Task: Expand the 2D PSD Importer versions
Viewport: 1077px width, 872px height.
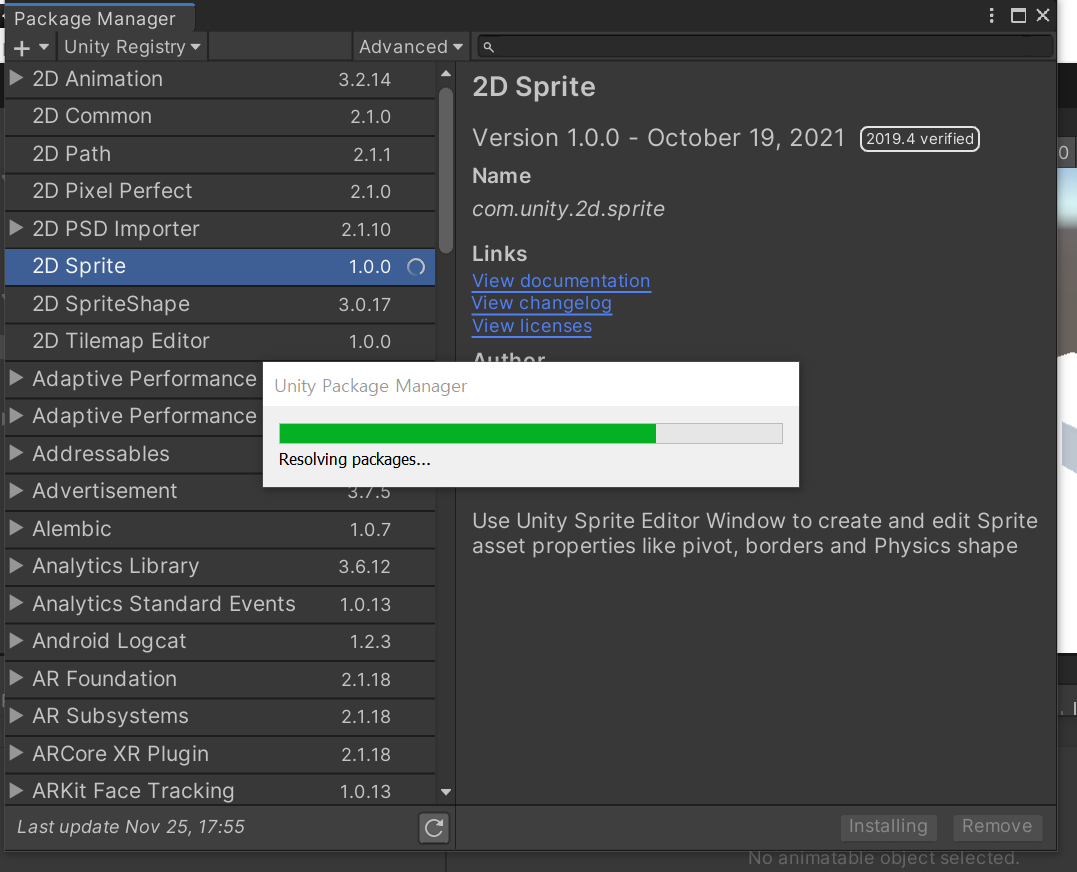Action: pyautogui.click(x=16, y=227)
